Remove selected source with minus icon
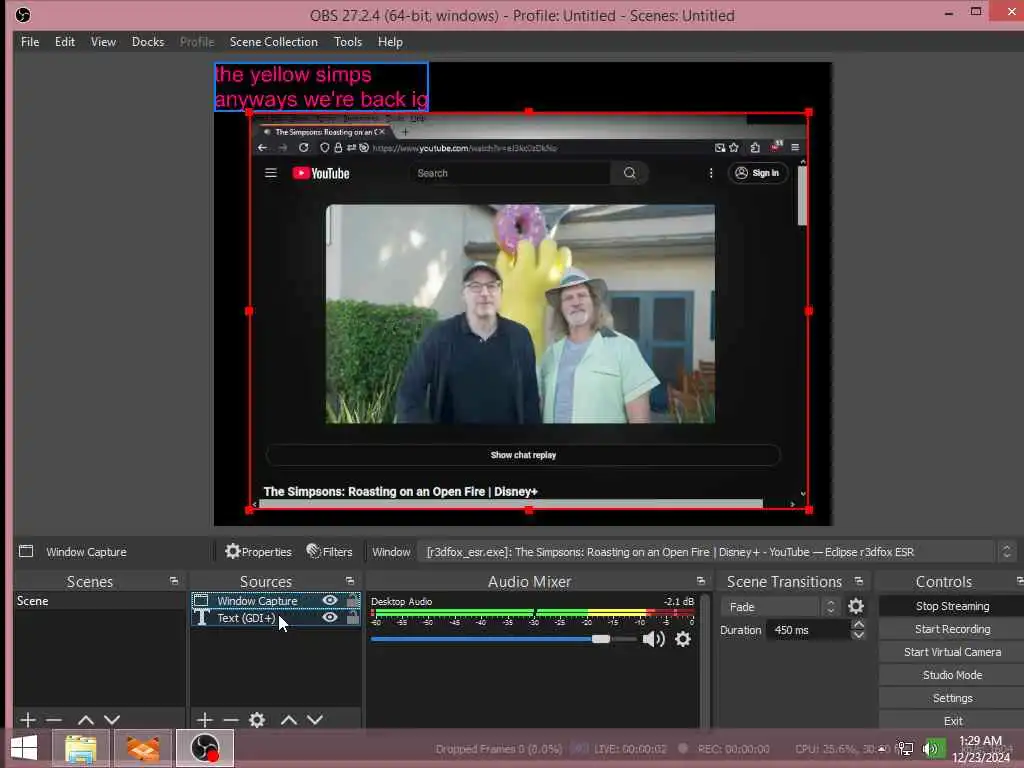Viewport: 1024px width, 768px height. (x=231, y=720)
